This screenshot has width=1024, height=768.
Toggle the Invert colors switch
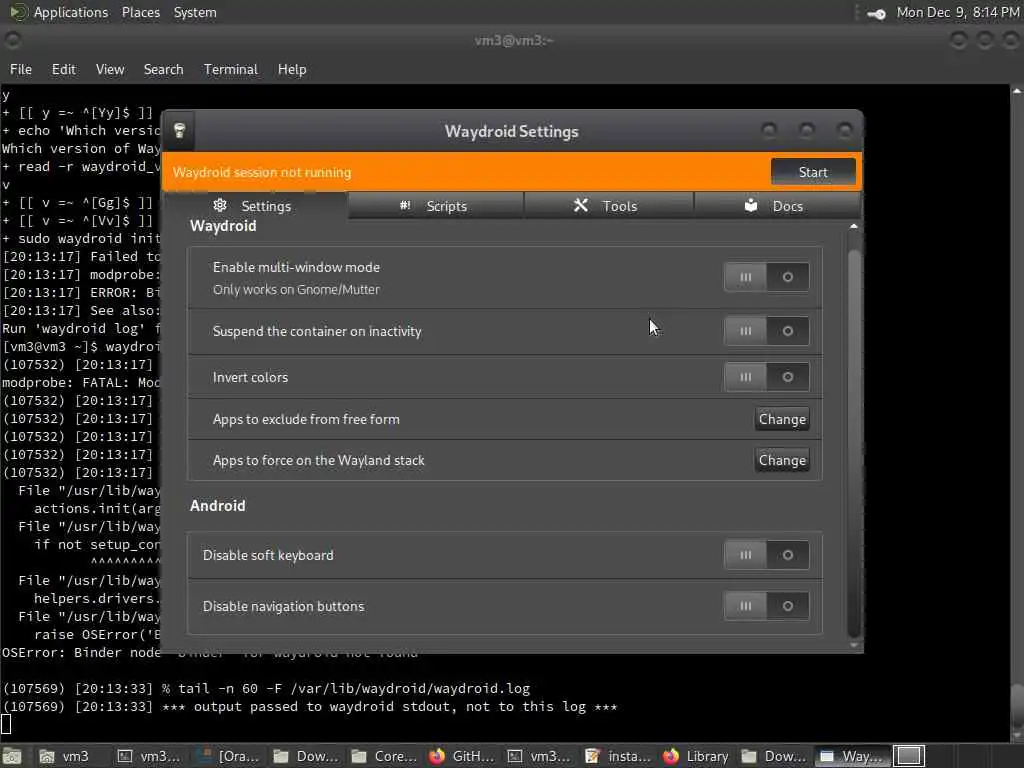tap(767, 377)
